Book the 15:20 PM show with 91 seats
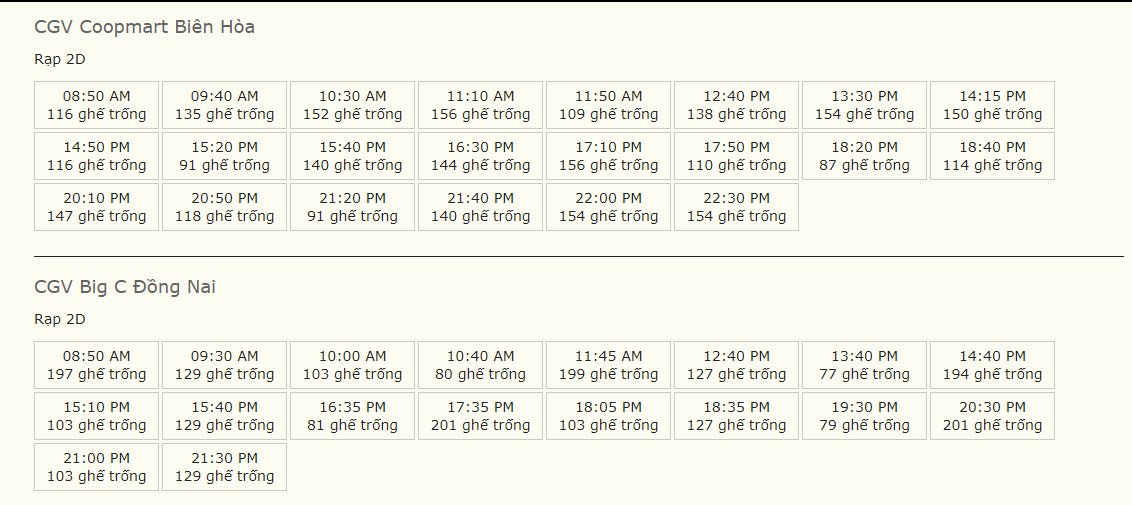The width and height of the screenshot is (1132, 505). click(224, 156)
